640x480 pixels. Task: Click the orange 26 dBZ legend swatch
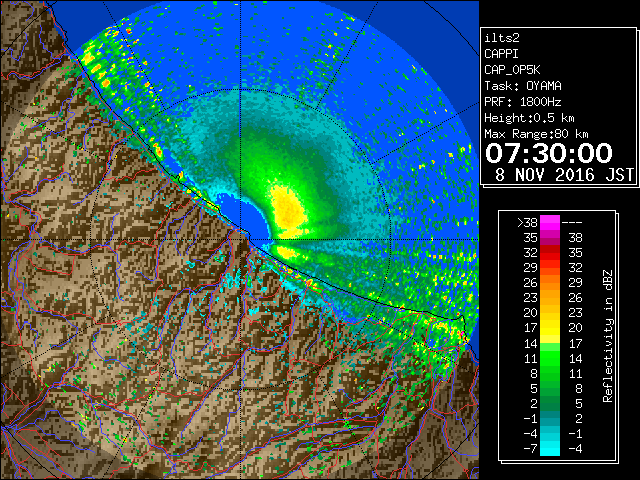click(x=550, y=282)
